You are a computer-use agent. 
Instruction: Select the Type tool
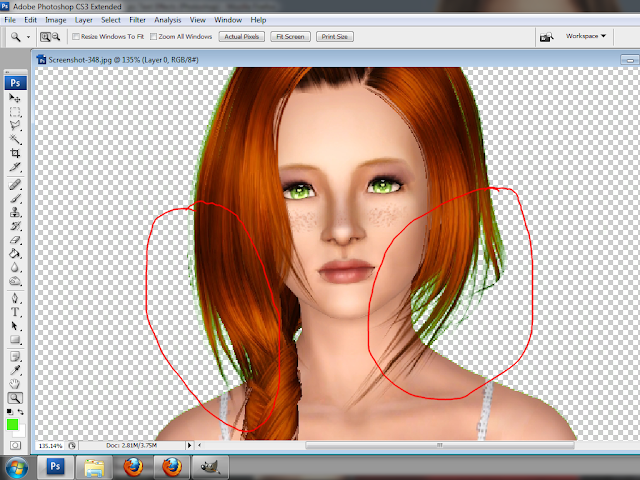click(x=15, y=311)
